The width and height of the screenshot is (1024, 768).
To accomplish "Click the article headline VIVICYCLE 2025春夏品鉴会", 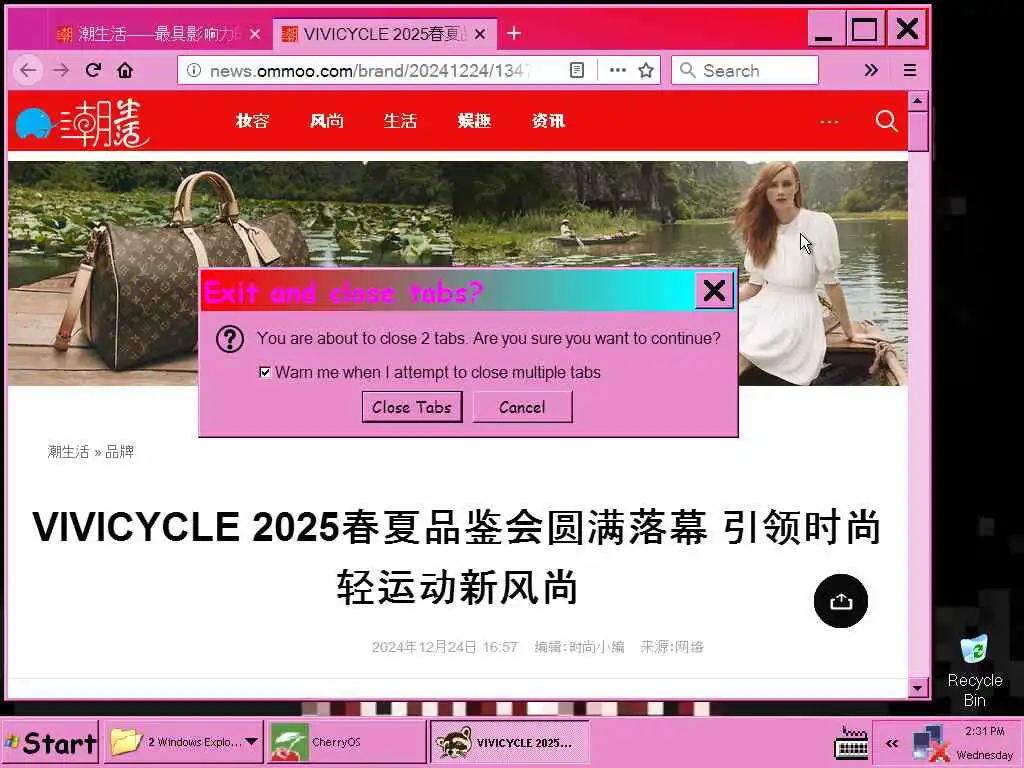I will click(457, 556).
